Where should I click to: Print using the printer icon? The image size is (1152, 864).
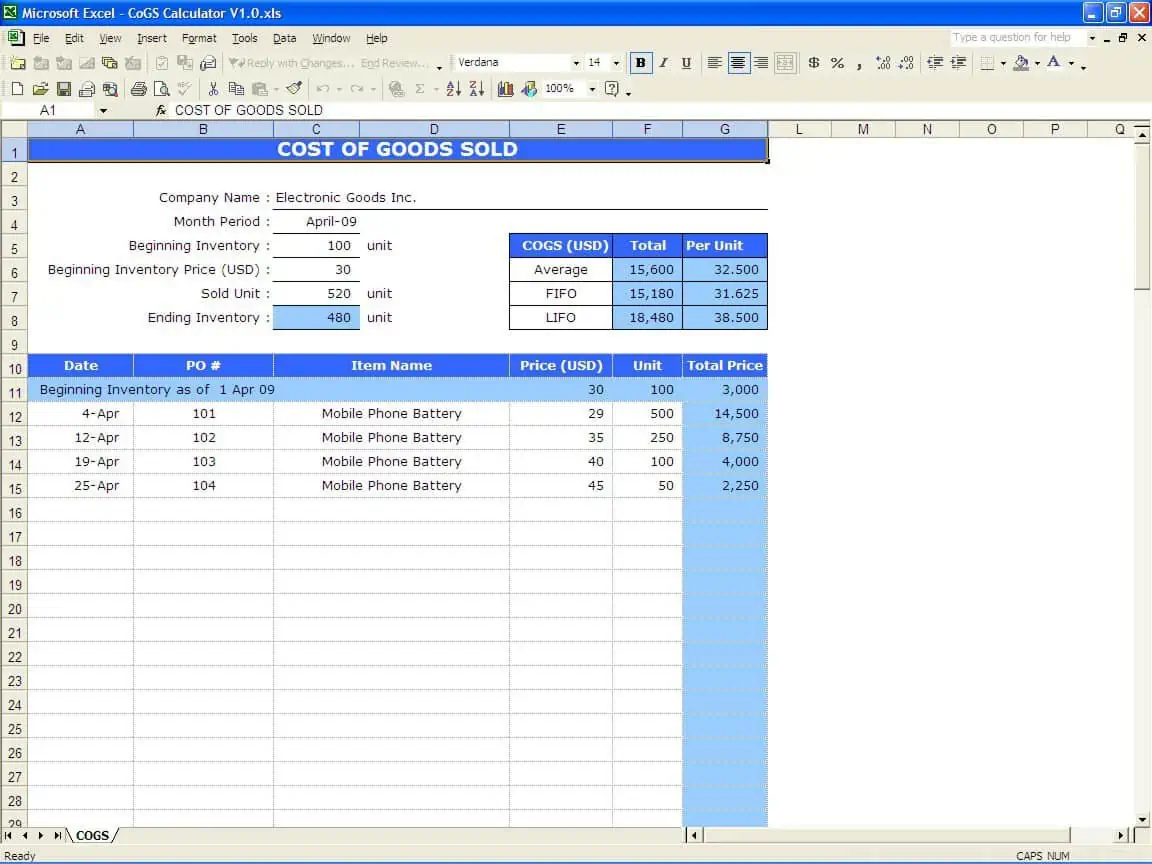point(138,89)
